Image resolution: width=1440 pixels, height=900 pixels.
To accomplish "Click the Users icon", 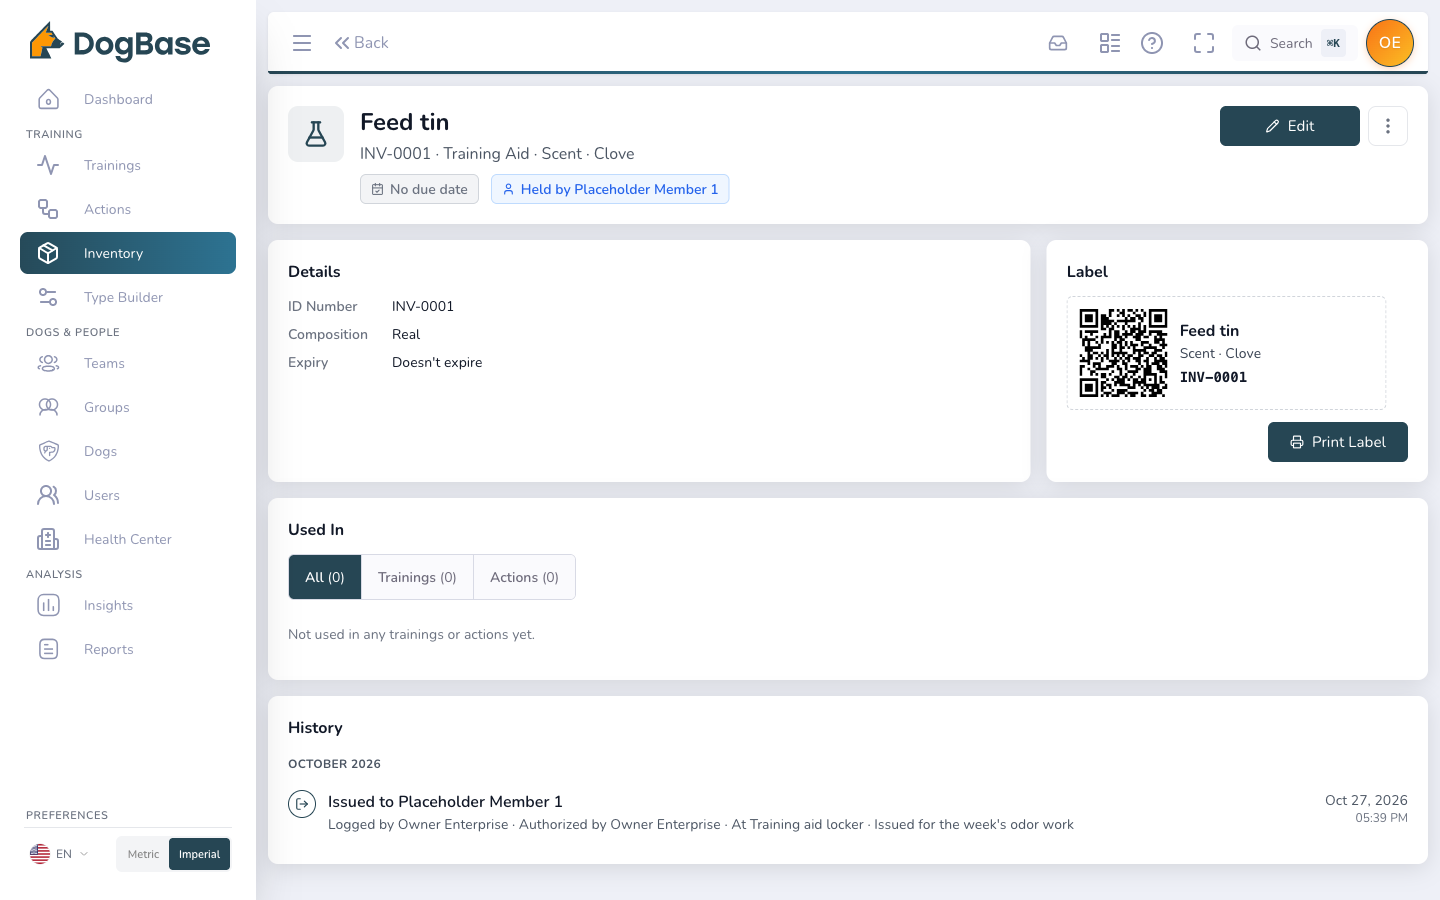I will (x=48, y=495).
